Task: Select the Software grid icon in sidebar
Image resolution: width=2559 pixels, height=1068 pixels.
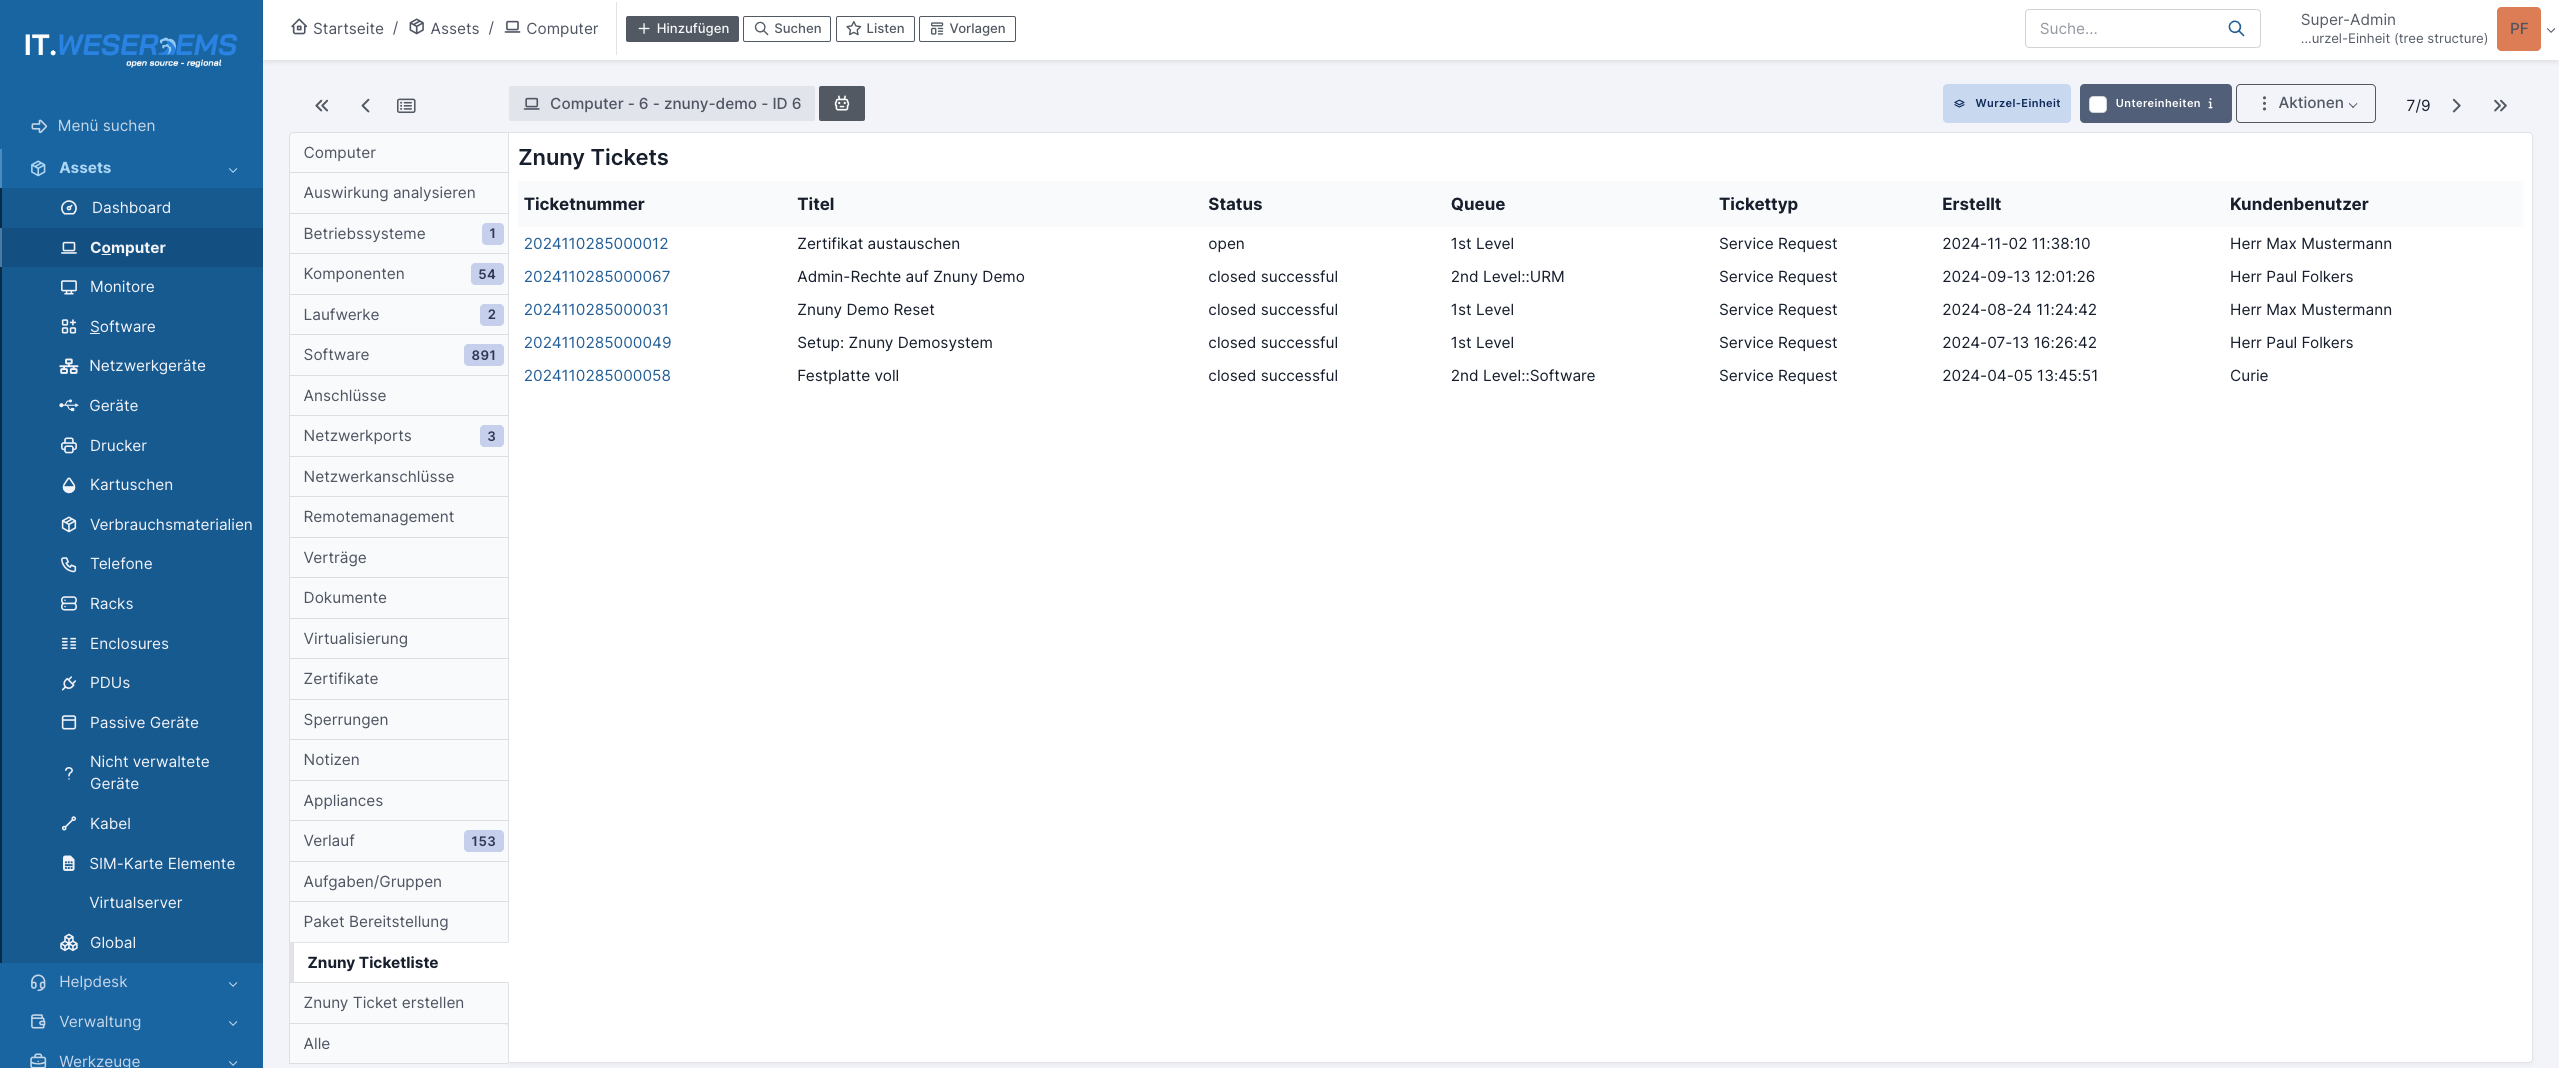Action: tap(69, 327)
